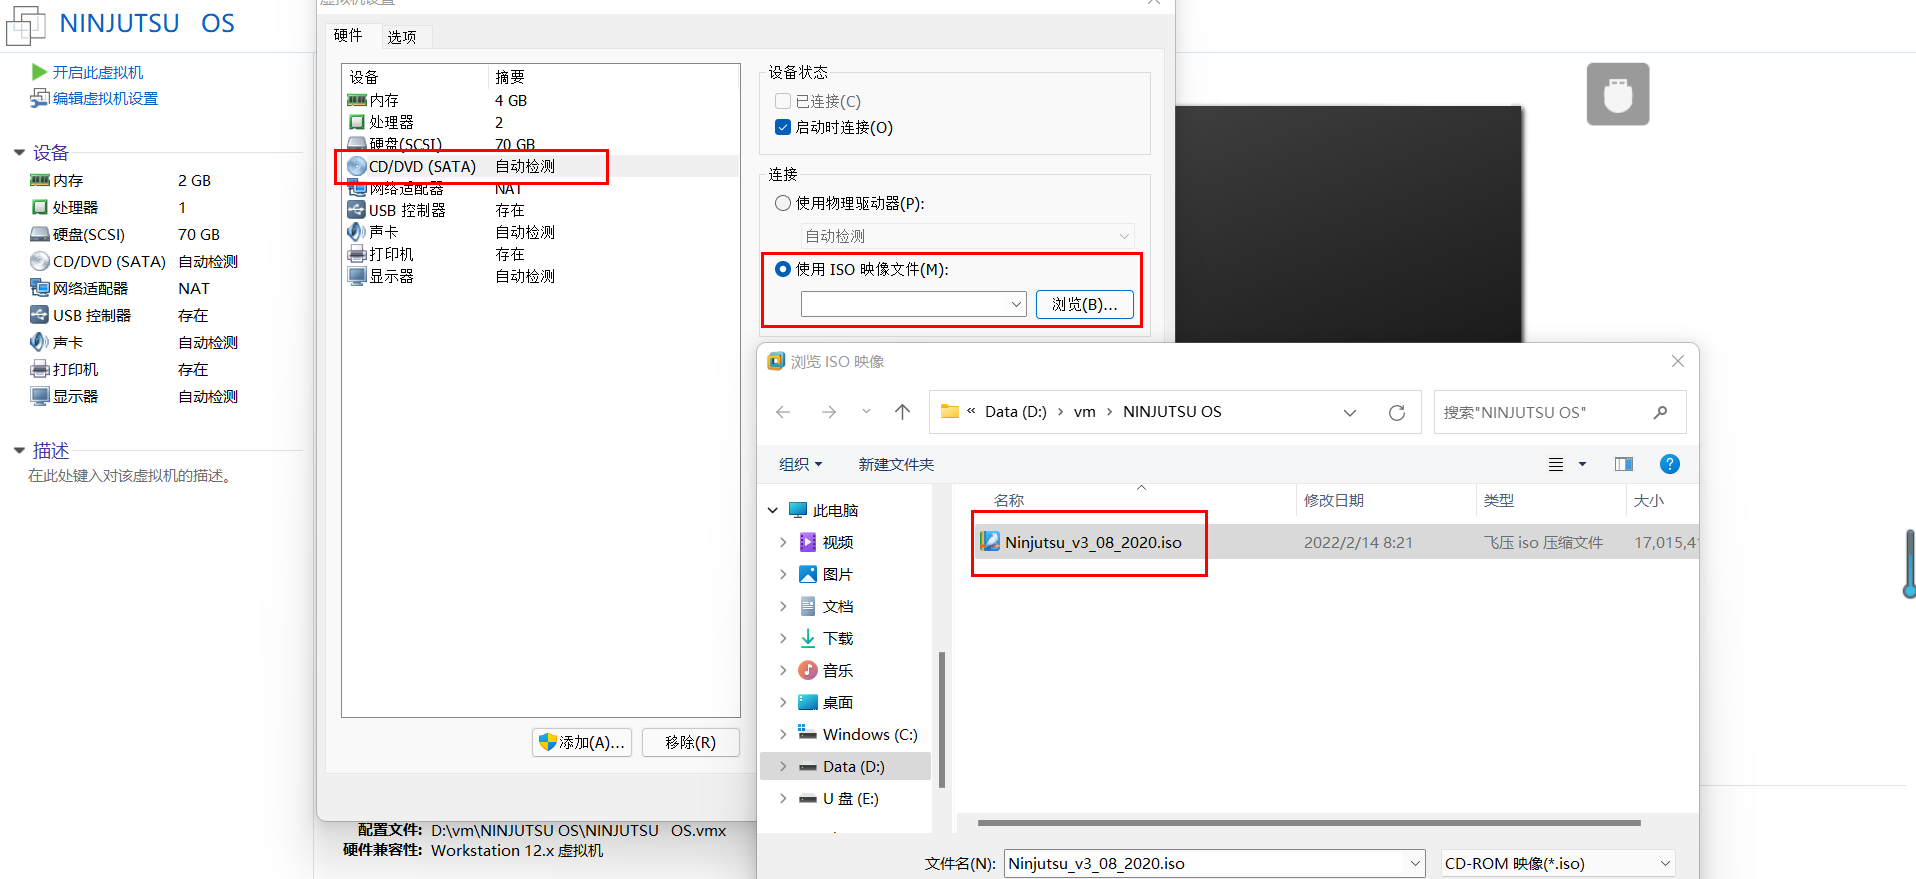Image resolution: width=1916 pixels, height=879 pixels.
Task: Open the Organize menu
Action: (x=800, y=464)
